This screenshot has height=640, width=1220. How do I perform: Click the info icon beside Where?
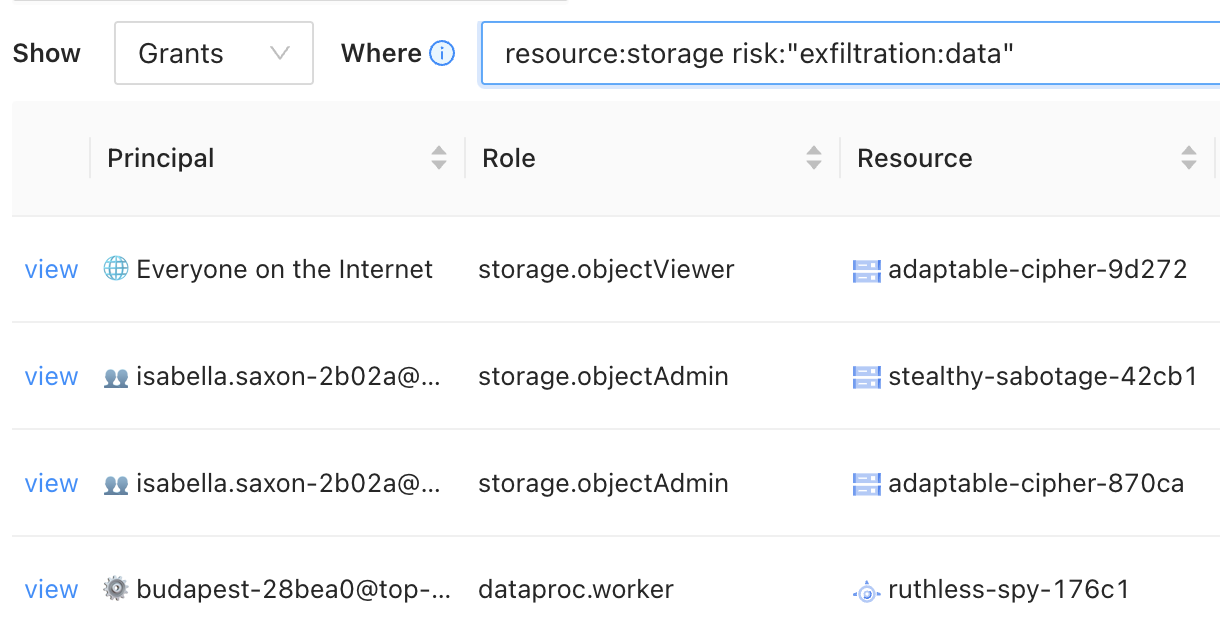pos(441,54)
